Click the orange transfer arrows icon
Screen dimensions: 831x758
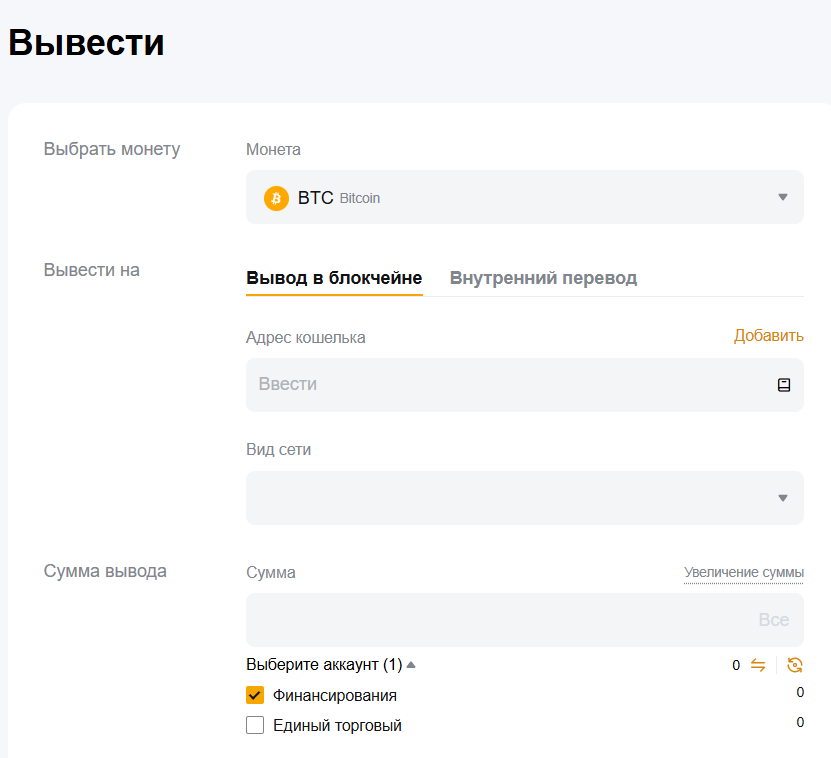click(758, 665)
